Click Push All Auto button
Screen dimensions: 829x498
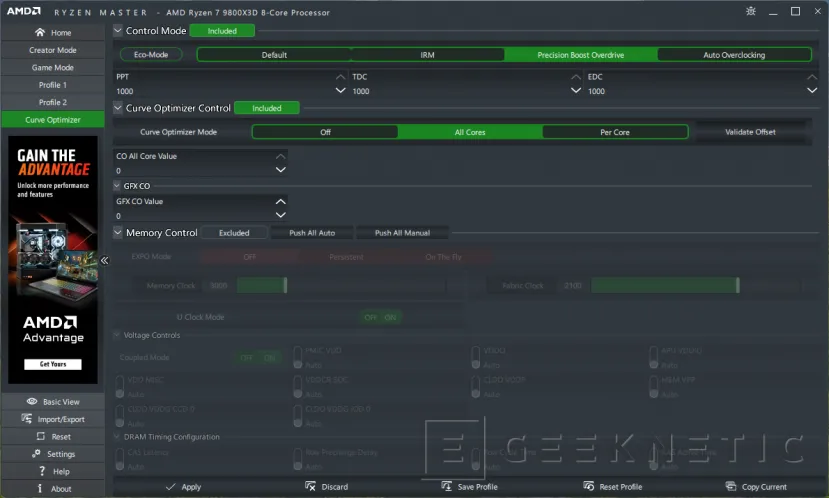[312, 233]
